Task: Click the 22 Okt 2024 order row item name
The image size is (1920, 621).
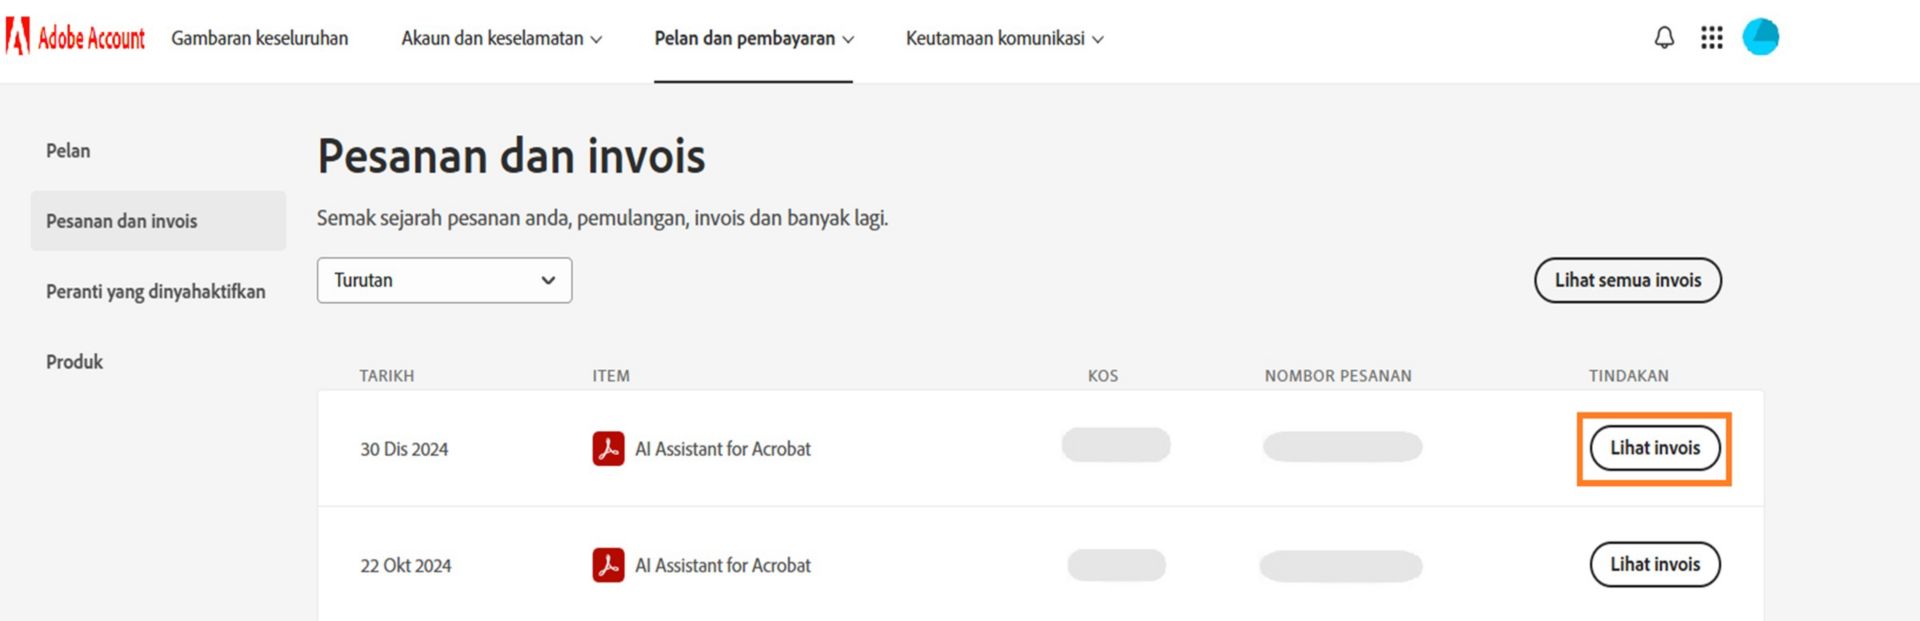Action: 723,565
